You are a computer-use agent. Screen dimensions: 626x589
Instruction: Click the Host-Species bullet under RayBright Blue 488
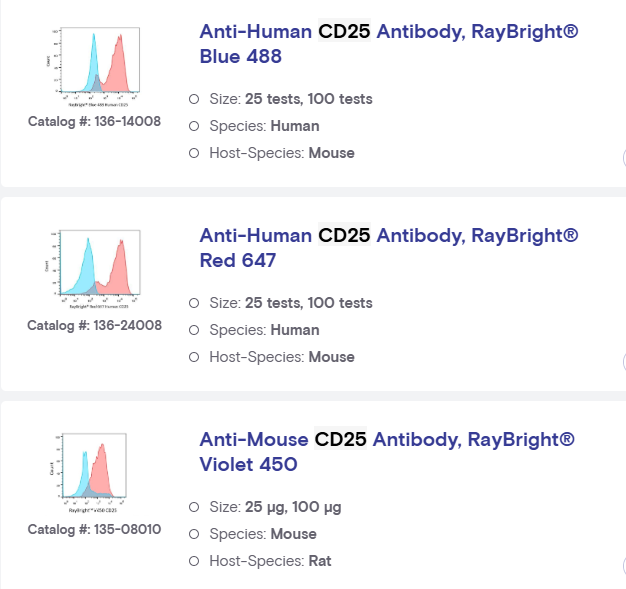194,153
